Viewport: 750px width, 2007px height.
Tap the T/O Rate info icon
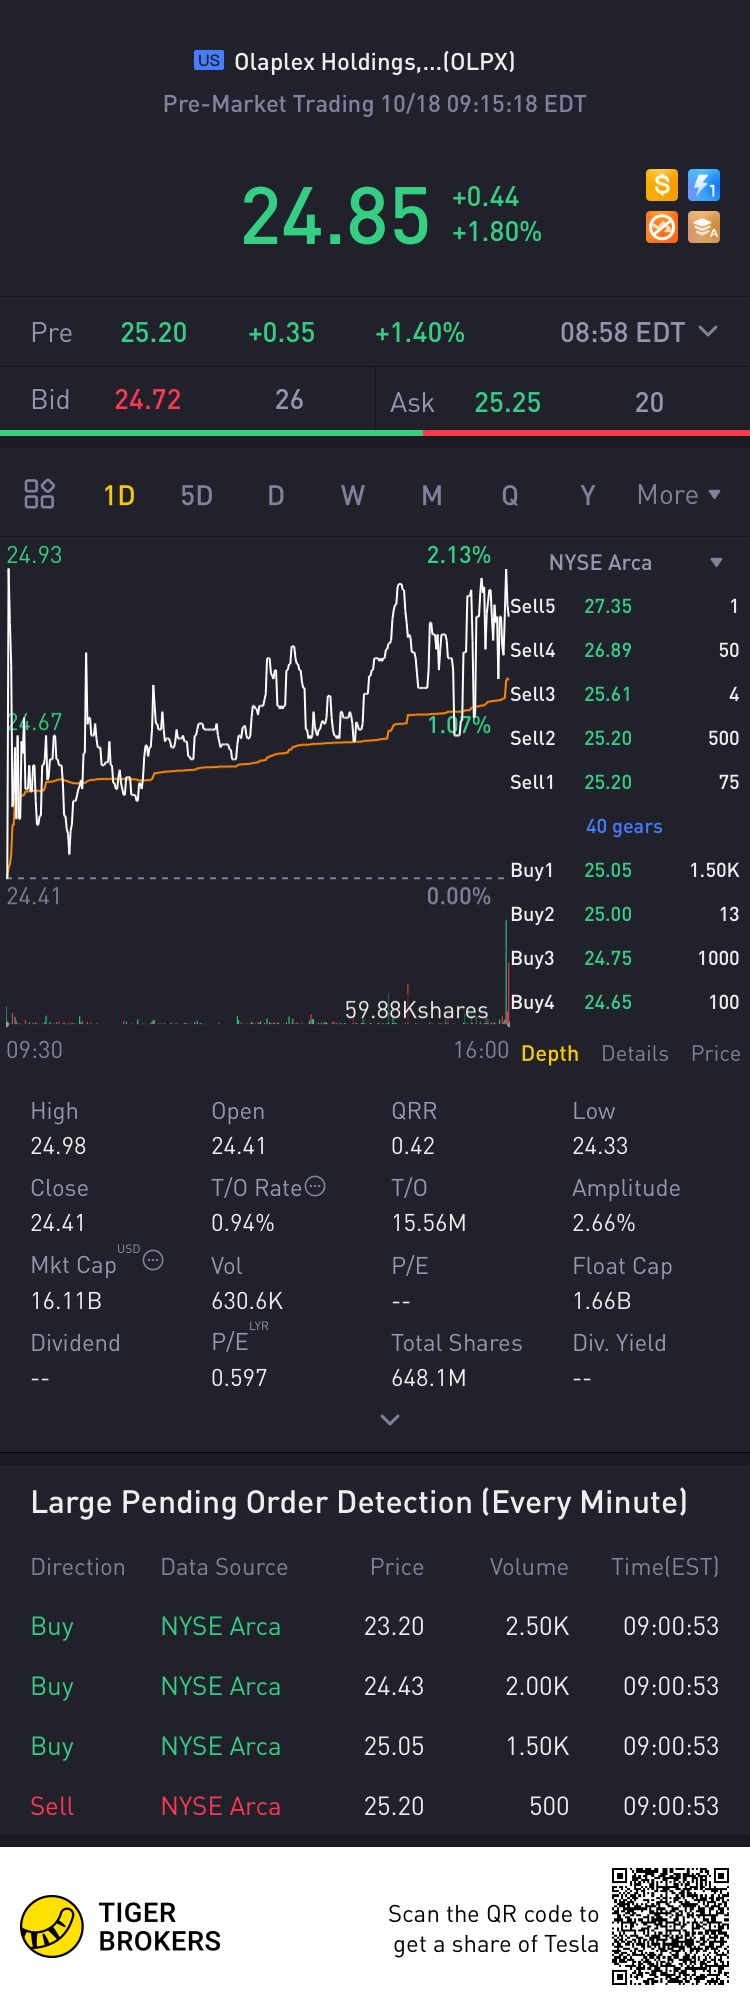(315, 1187)
